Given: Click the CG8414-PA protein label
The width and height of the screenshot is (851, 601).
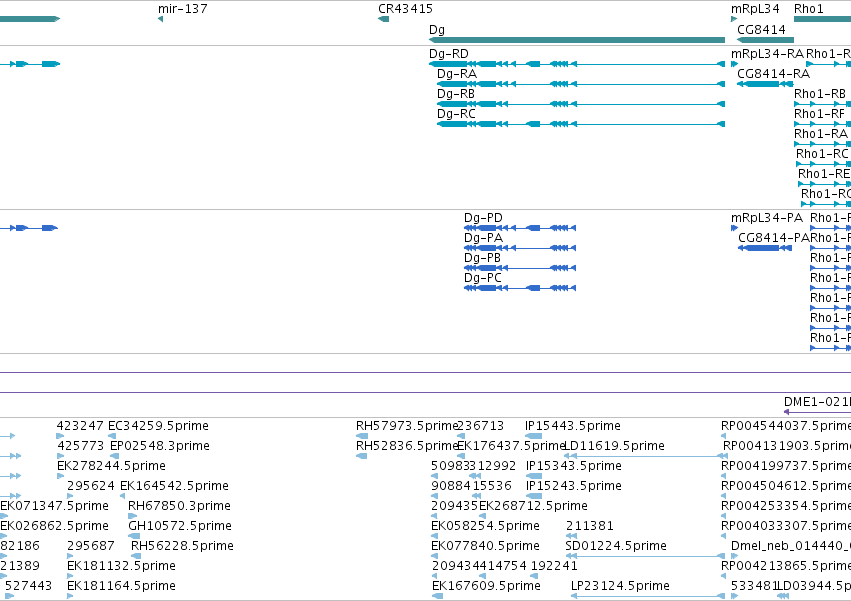Looking at the screenshot, I should click(773, 238).
